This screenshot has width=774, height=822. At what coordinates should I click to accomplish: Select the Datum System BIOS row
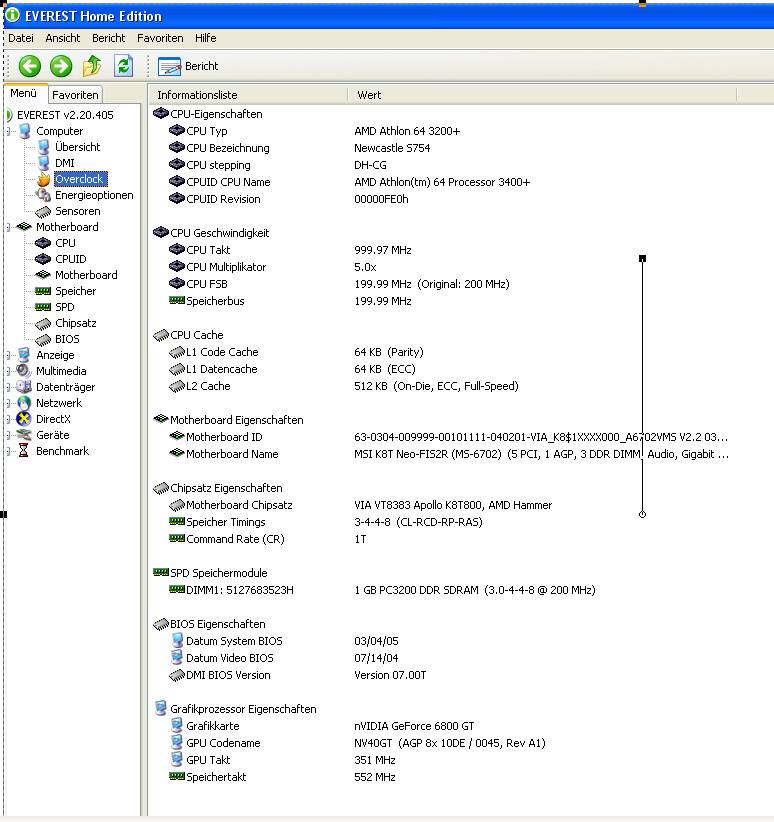pos(284,641)
